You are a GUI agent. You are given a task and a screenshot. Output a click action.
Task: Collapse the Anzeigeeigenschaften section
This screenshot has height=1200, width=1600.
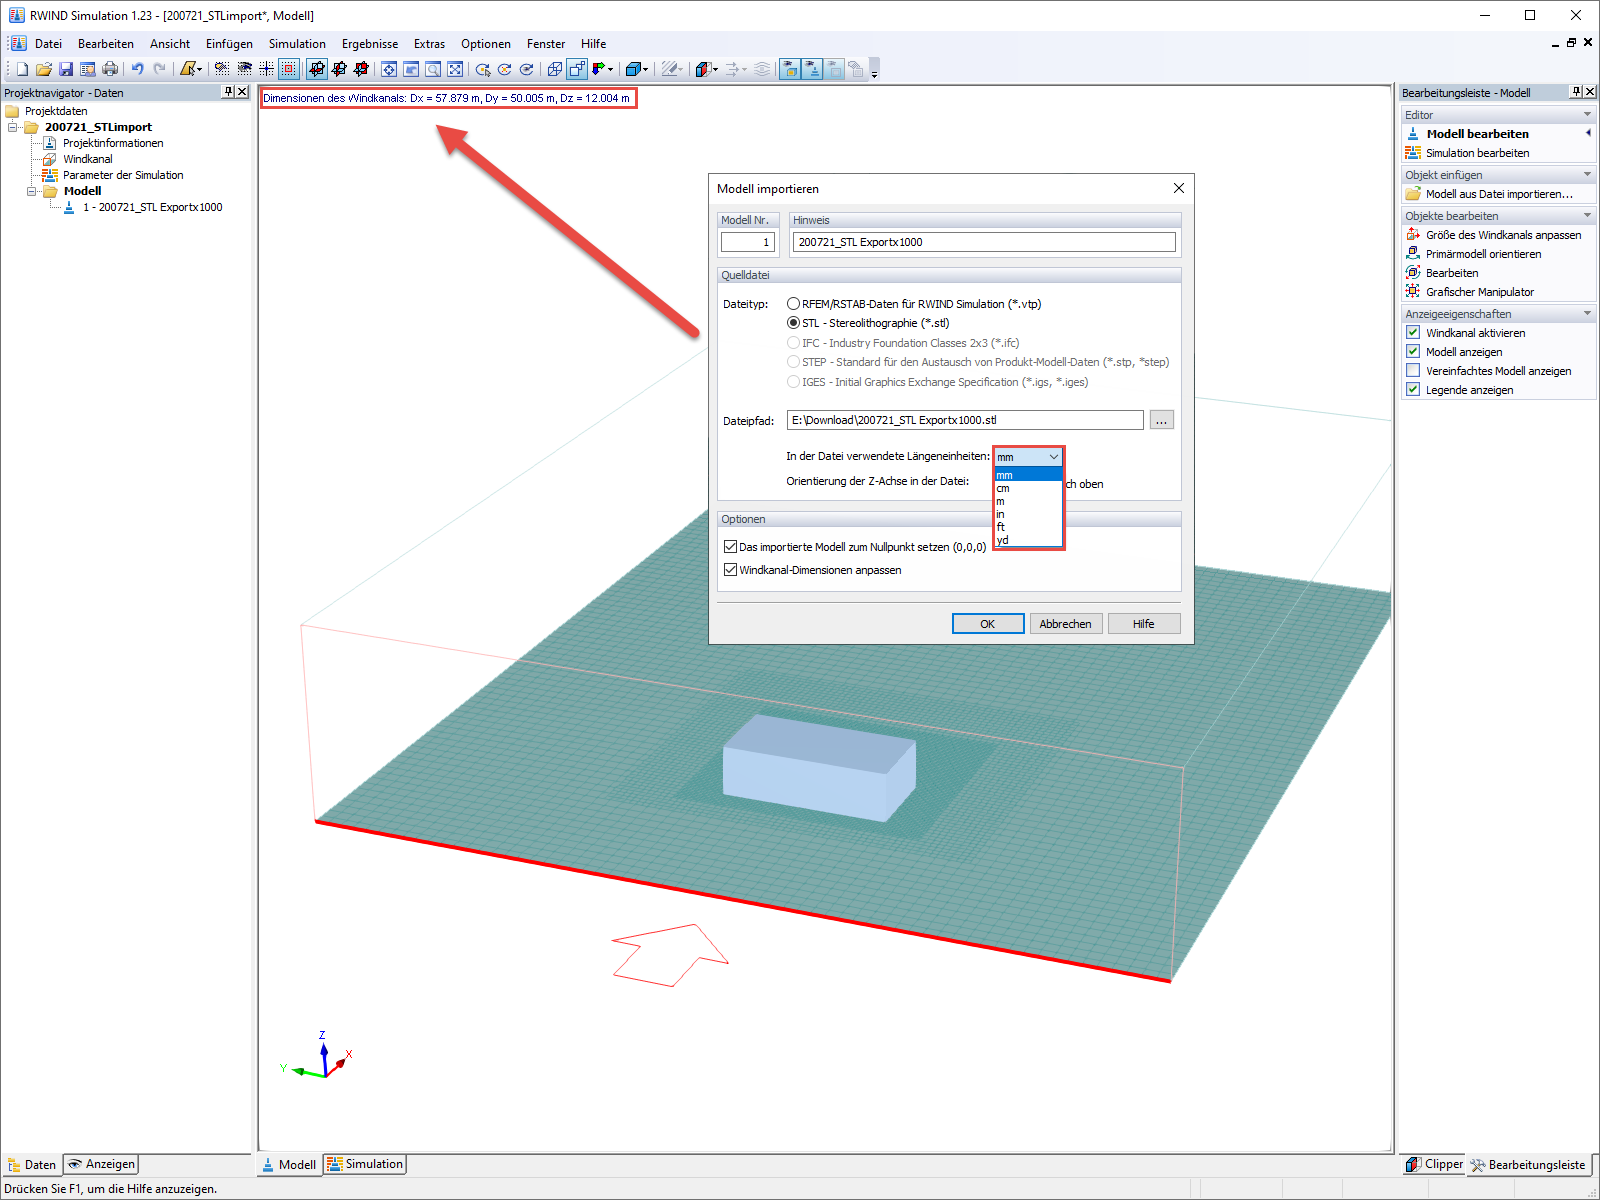(1588, 313)
